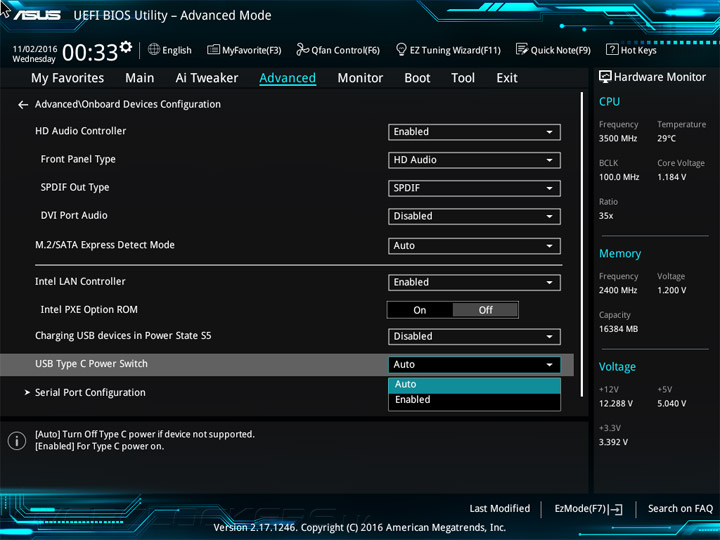720x540 pixels.
Task: Start EZ Tuning Wizard(F11)
Action: (x=455, y=50)
